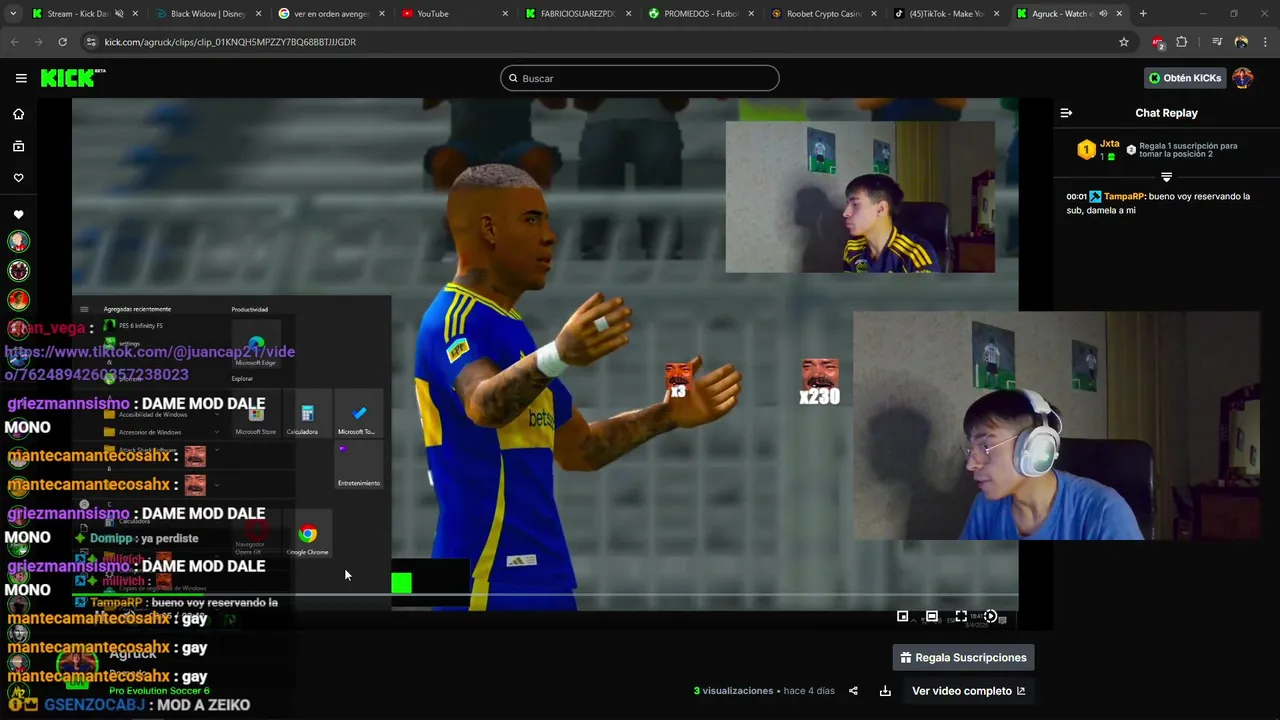Expand the gift leaderboard chevron
This screenshot has width=1280, height=720.
click(1166, 177)
